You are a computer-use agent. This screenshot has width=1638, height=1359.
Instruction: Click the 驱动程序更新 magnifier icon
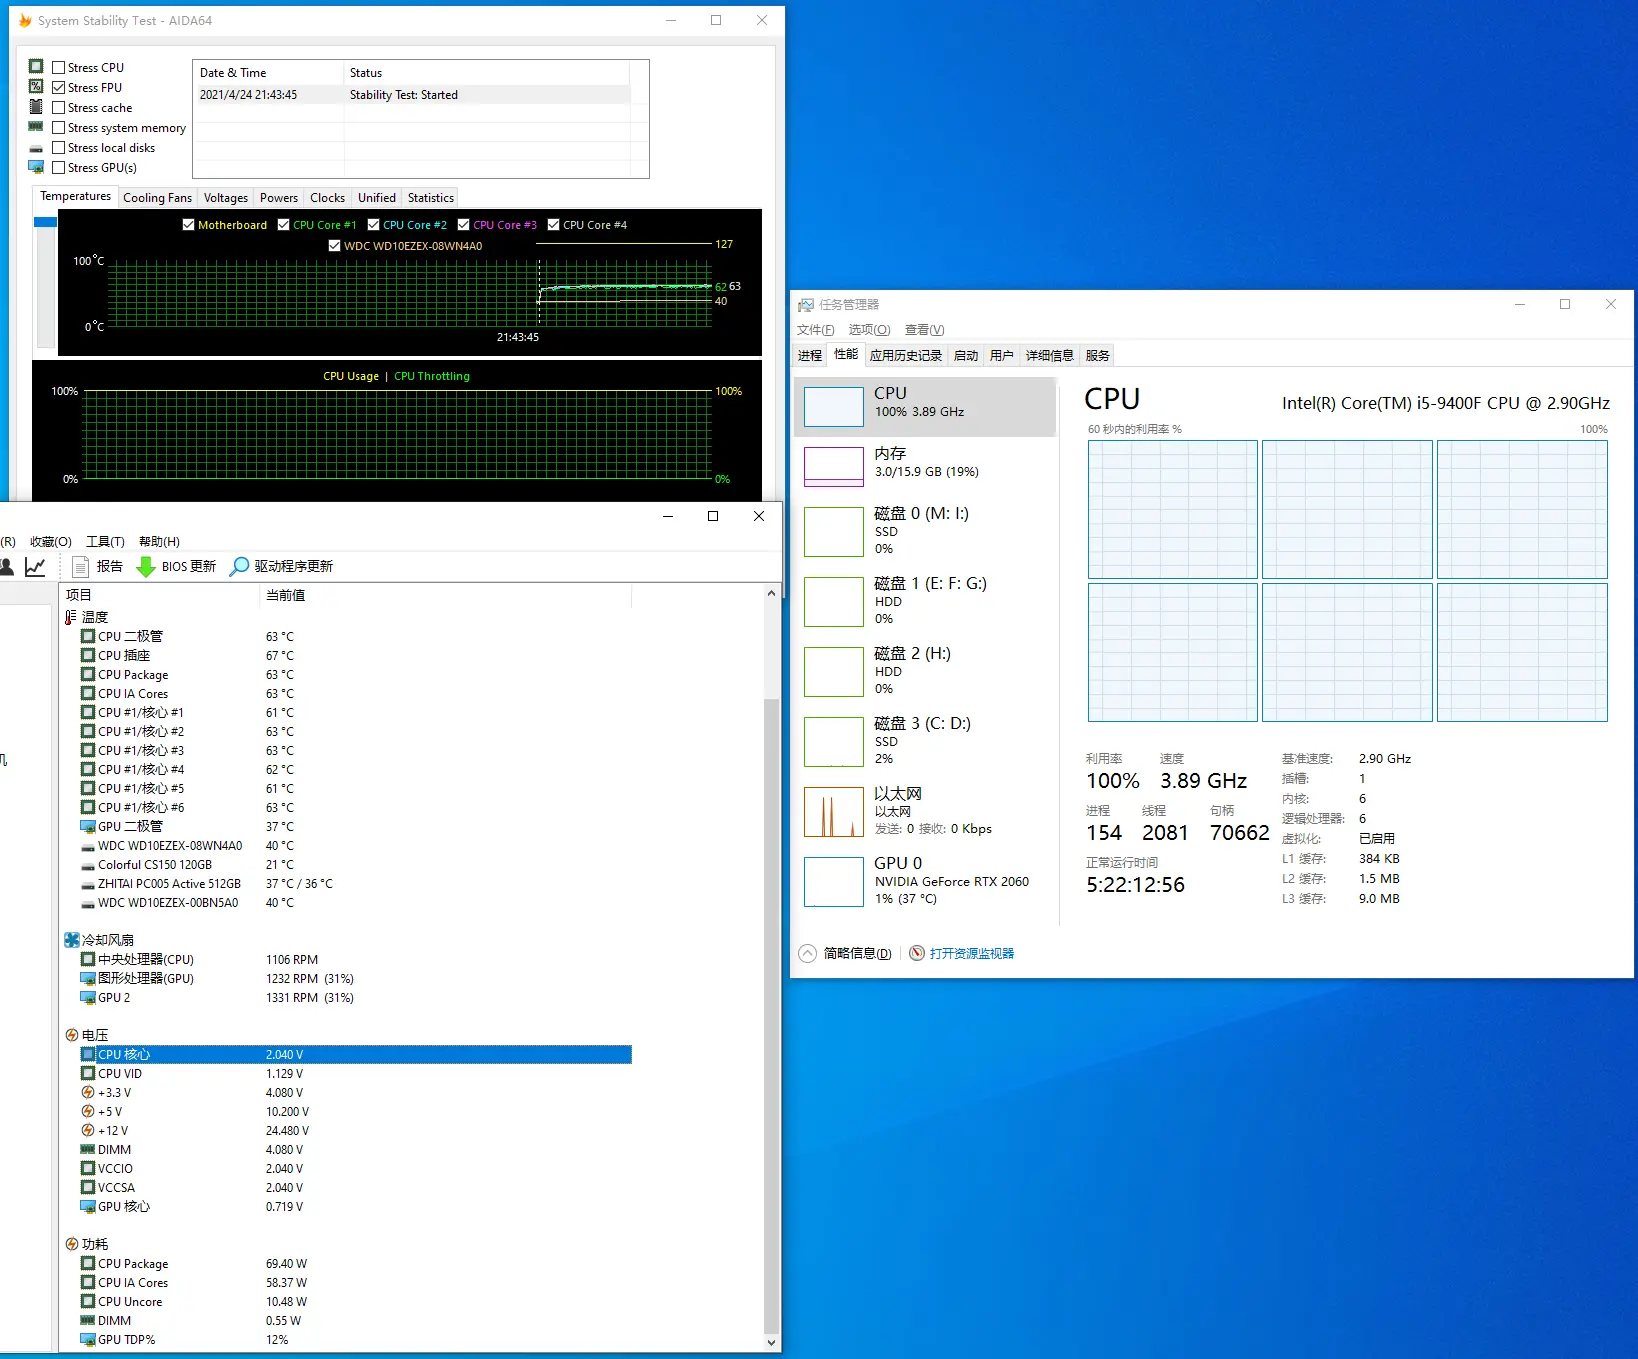pos(240,566)
